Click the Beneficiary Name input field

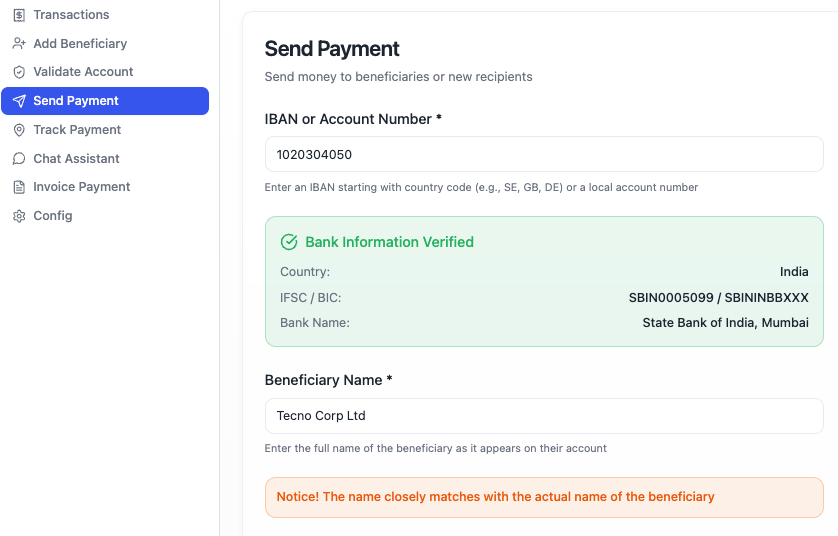click(544, 416)
